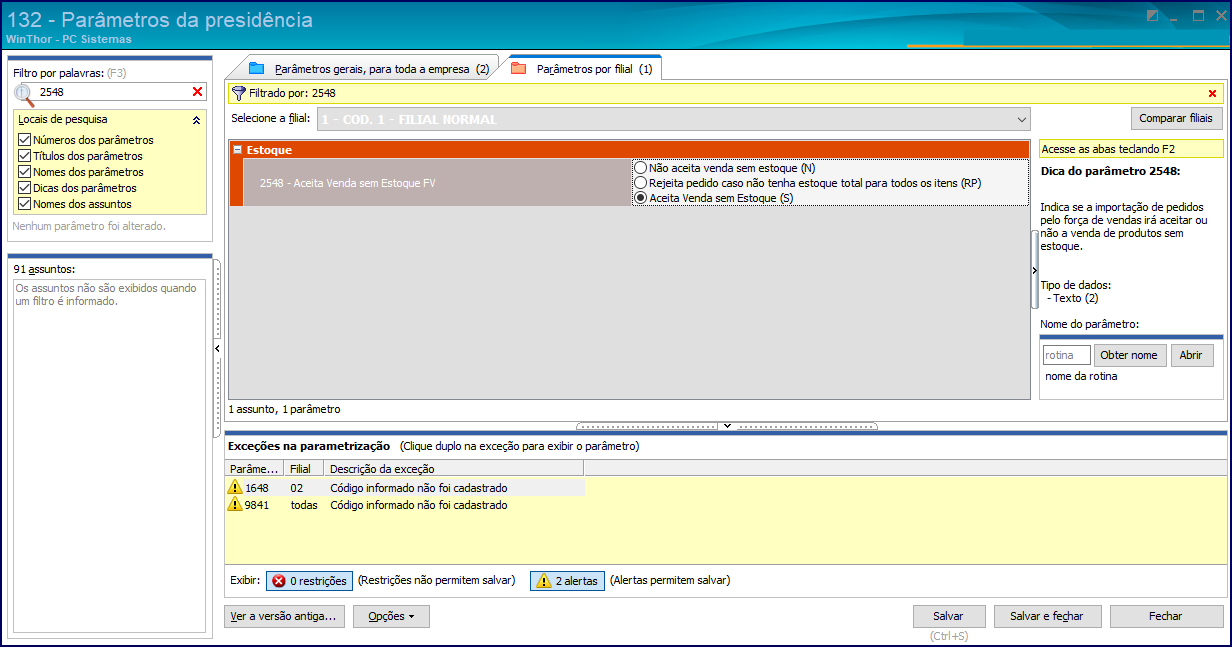
Task: Toggle 'Nomes dos parâmetros' checkbox
Action: coord(24,172)
